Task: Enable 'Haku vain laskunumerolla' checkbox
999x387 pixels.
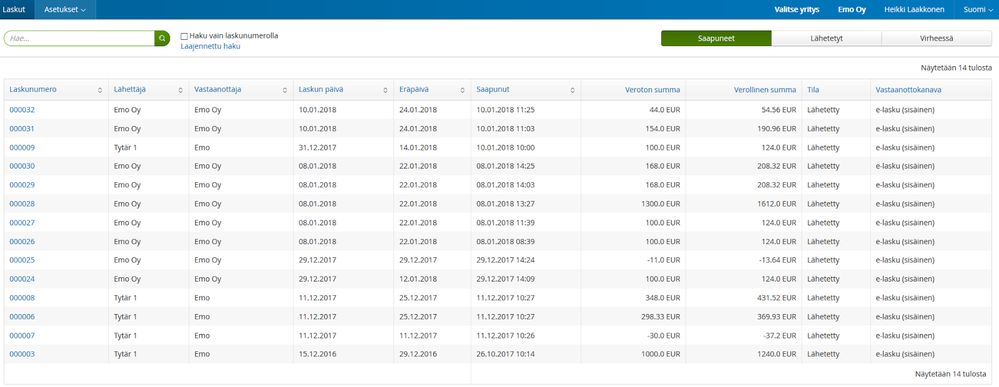Action: [x=184, y=36]
